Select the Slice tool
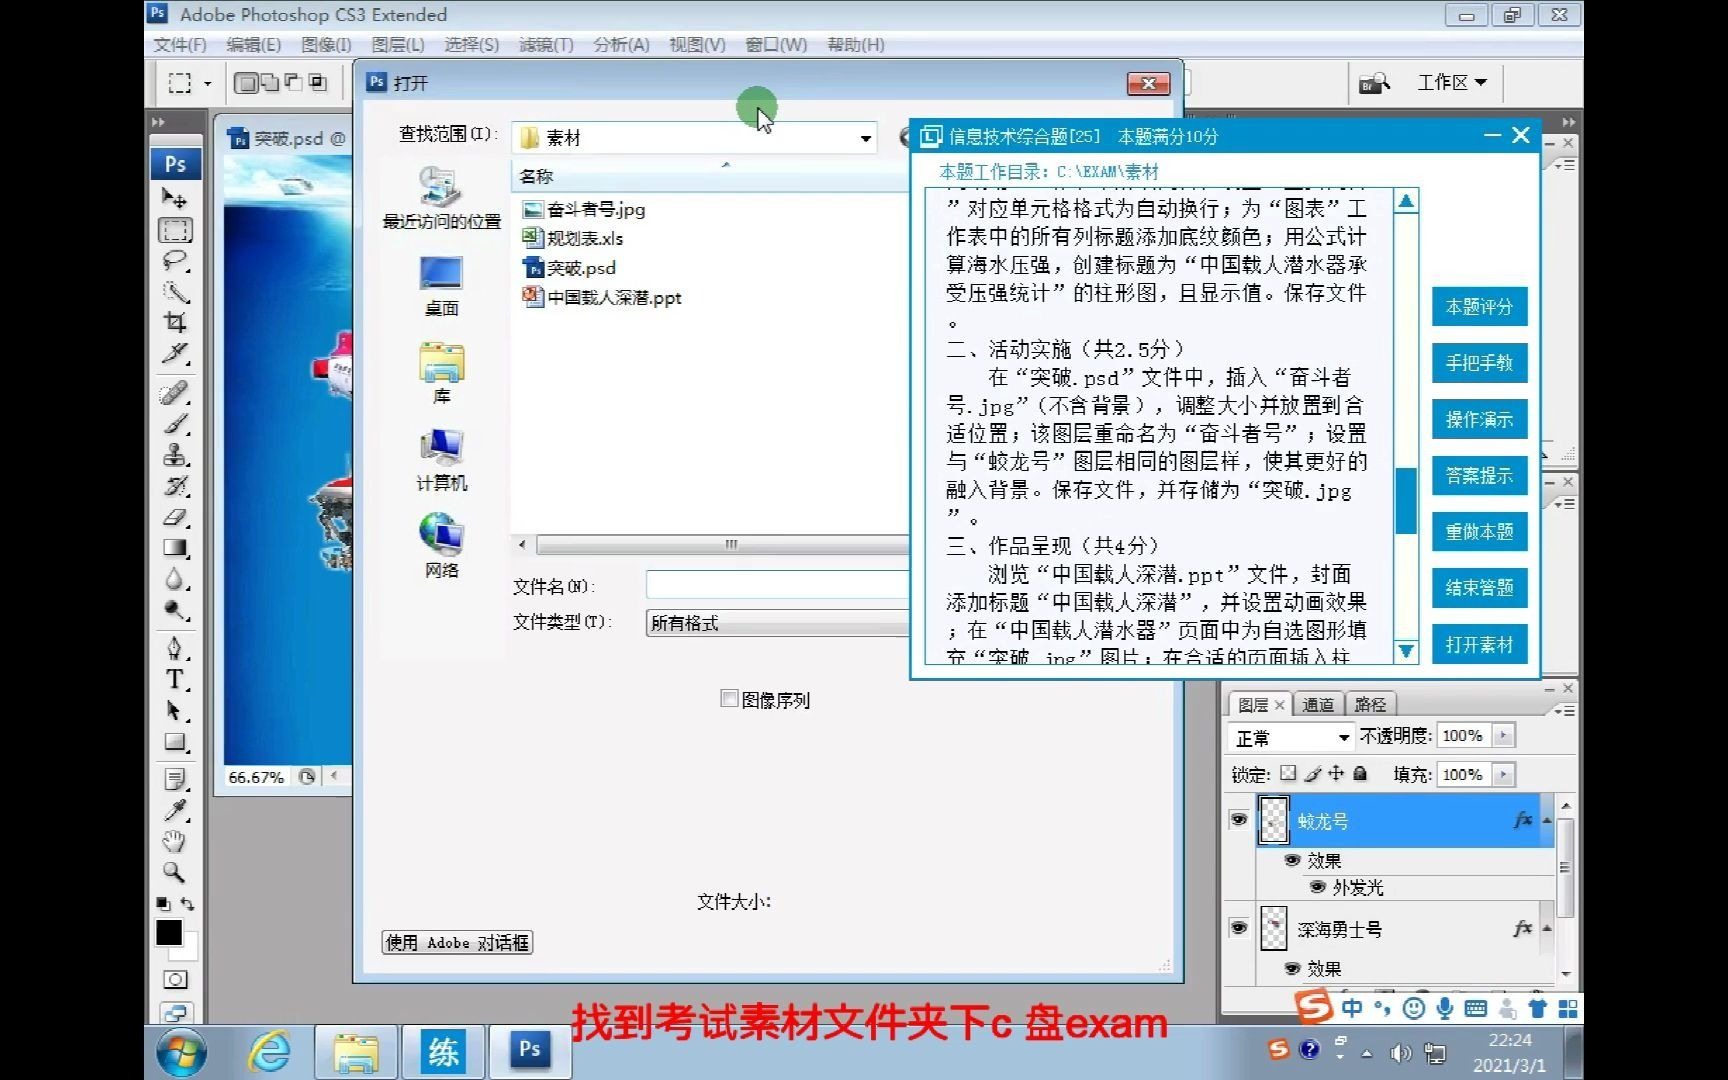Screen dimensions: 1728x1080 (x=175, y=354)
